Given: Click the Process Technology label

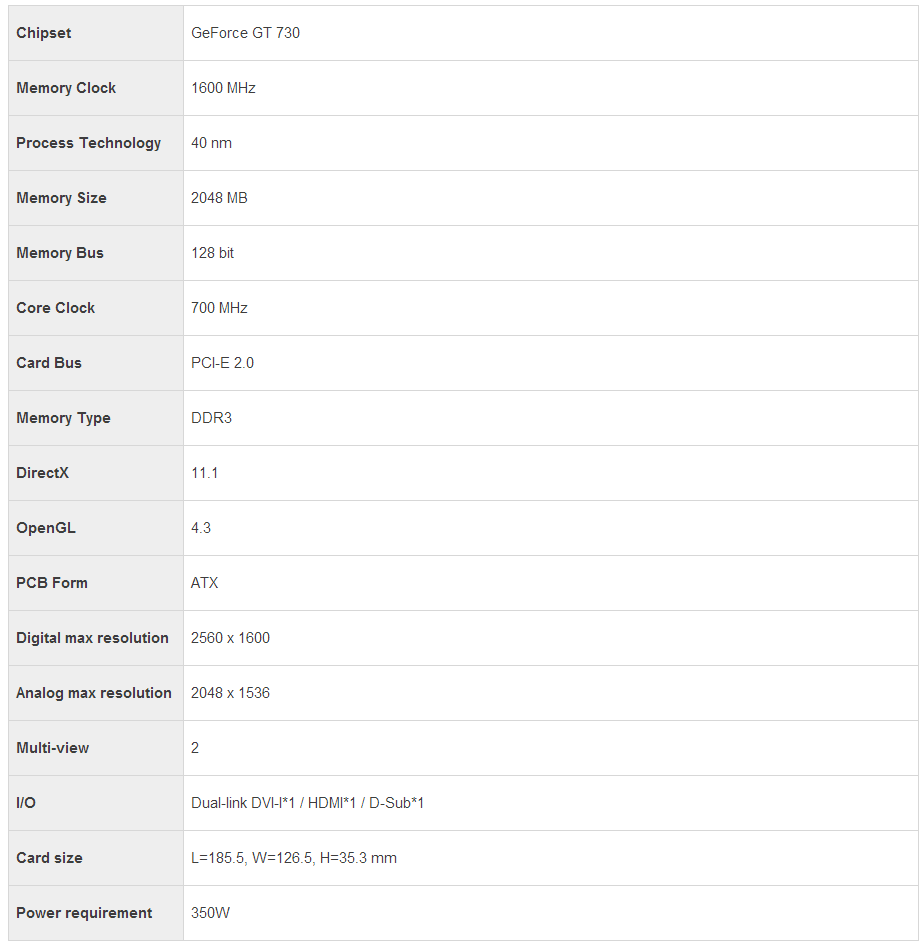Looking at the screenshot, I should (88, 143).
